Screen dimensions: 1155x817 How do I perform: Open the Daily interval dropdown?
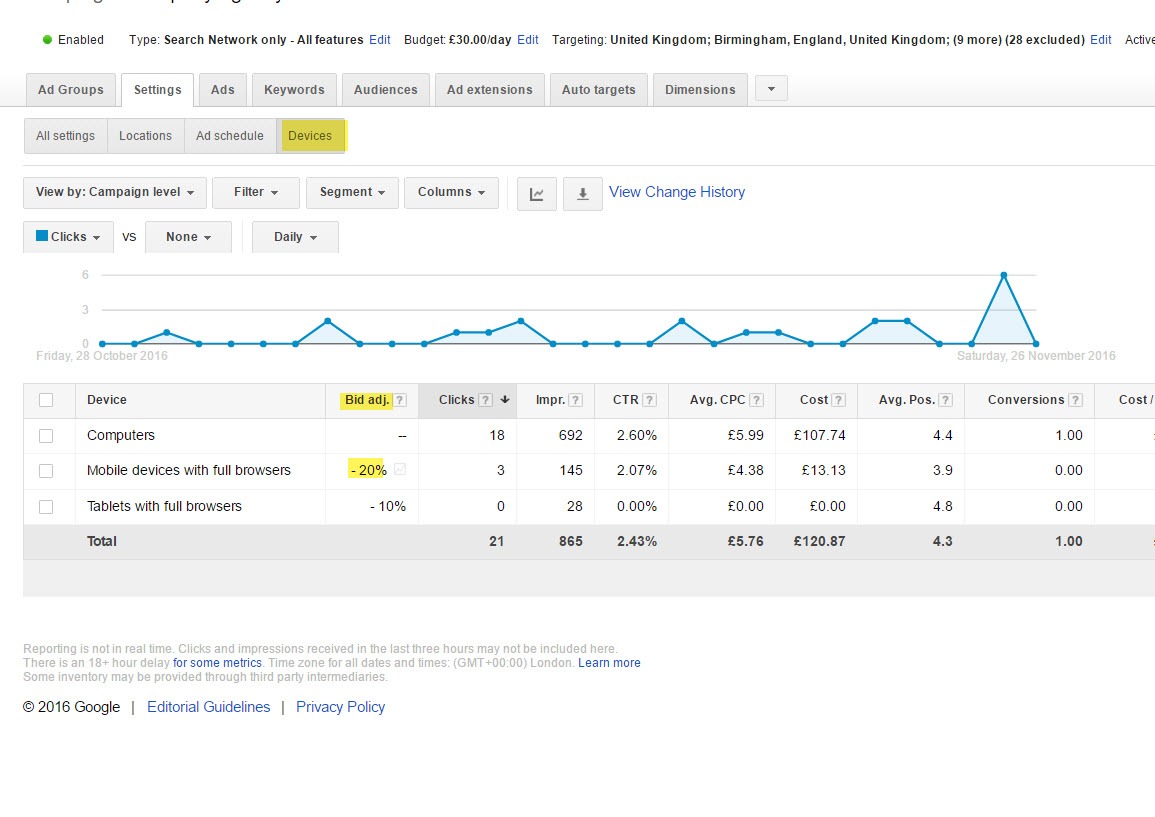(x=295, y=238)
